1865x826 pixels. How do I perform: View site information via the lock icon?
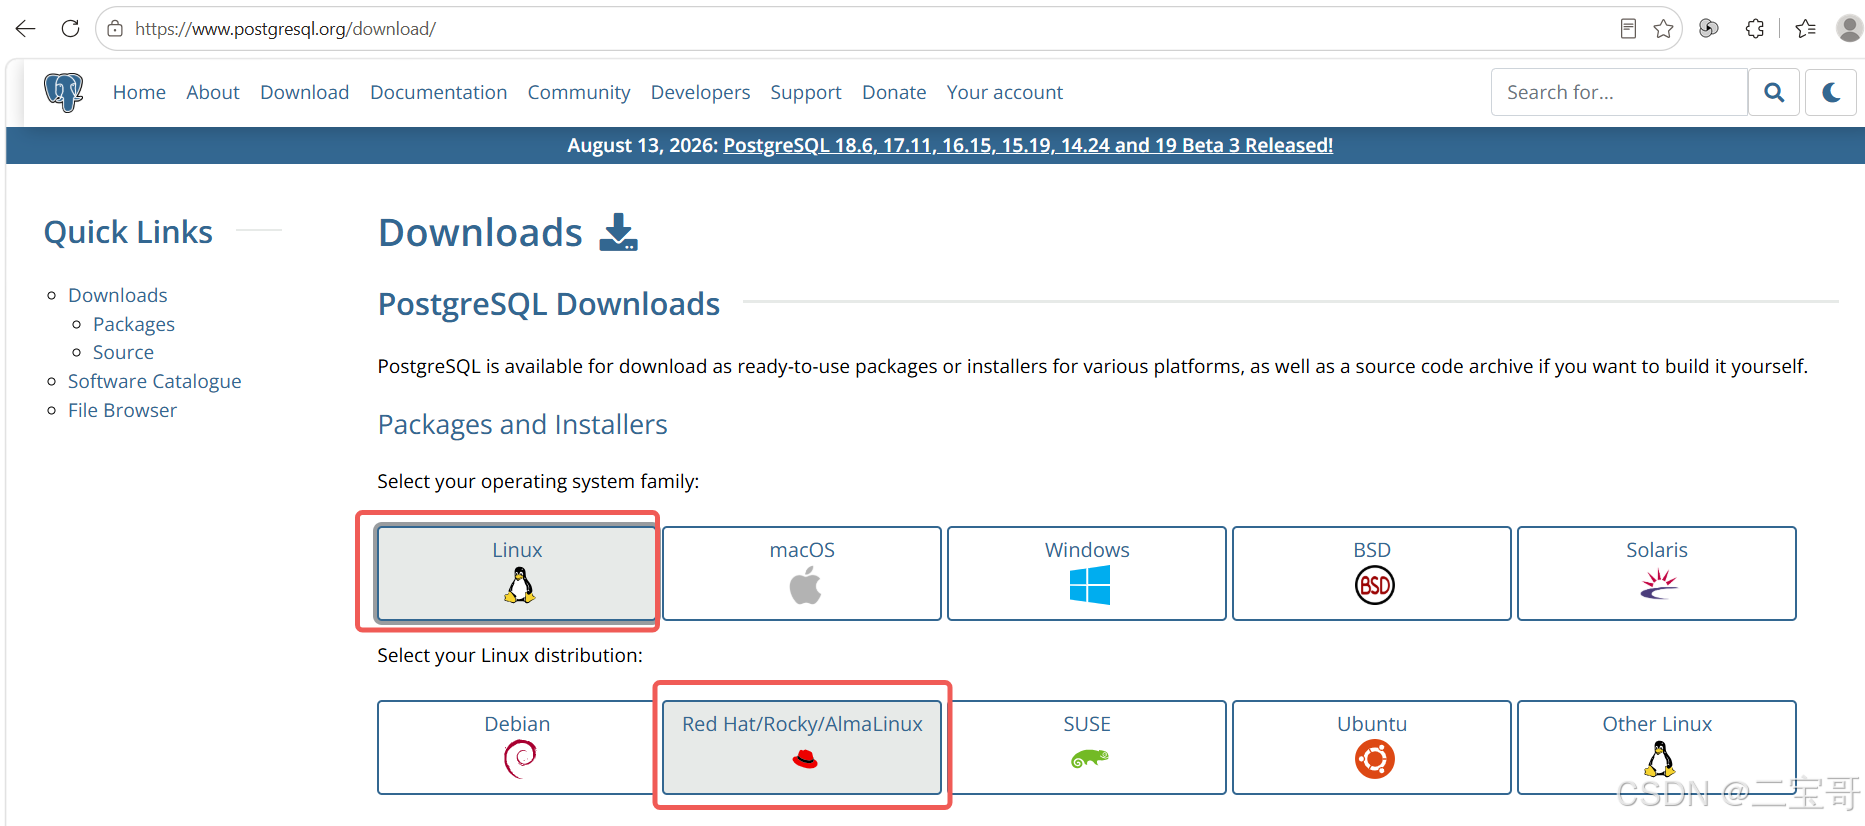pyautogui.click(x=115, y=29)
